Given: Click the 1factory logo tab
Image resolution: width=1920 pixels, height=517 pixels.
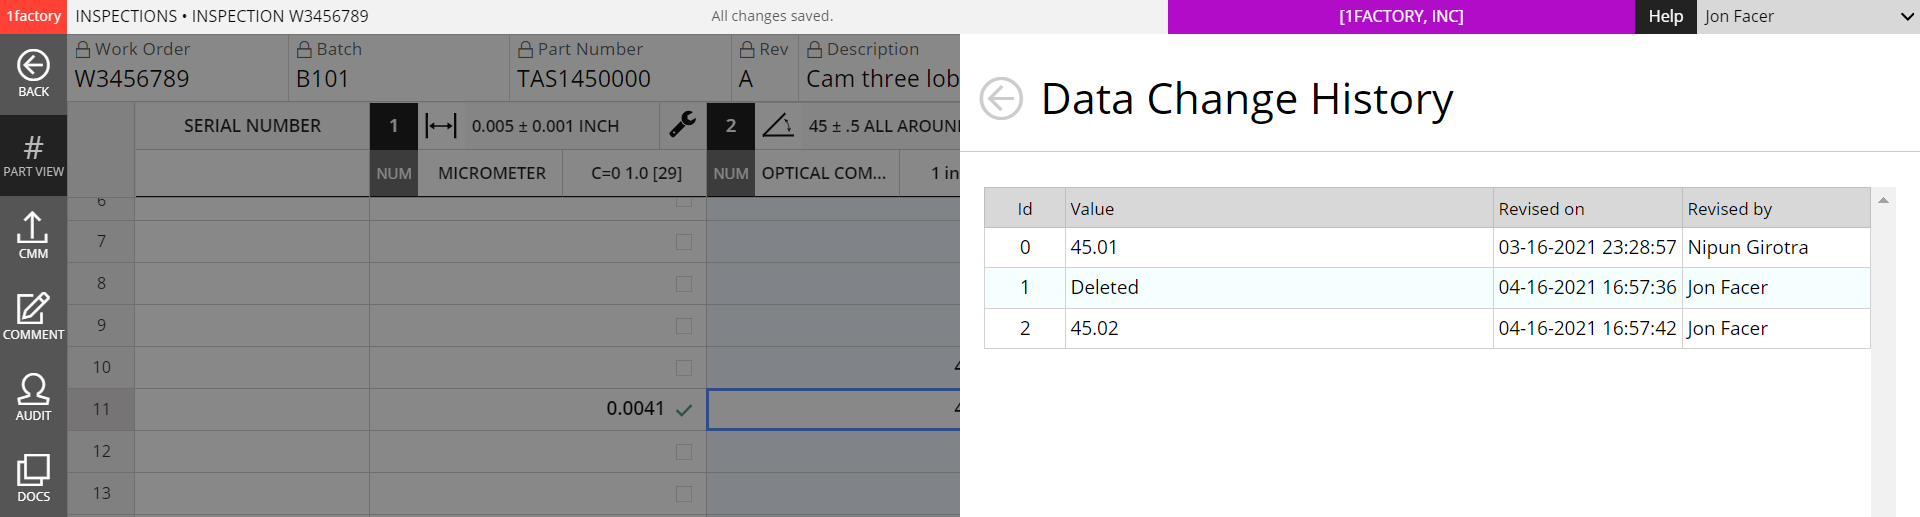Looking at the screenshot, I should point(33,16).
